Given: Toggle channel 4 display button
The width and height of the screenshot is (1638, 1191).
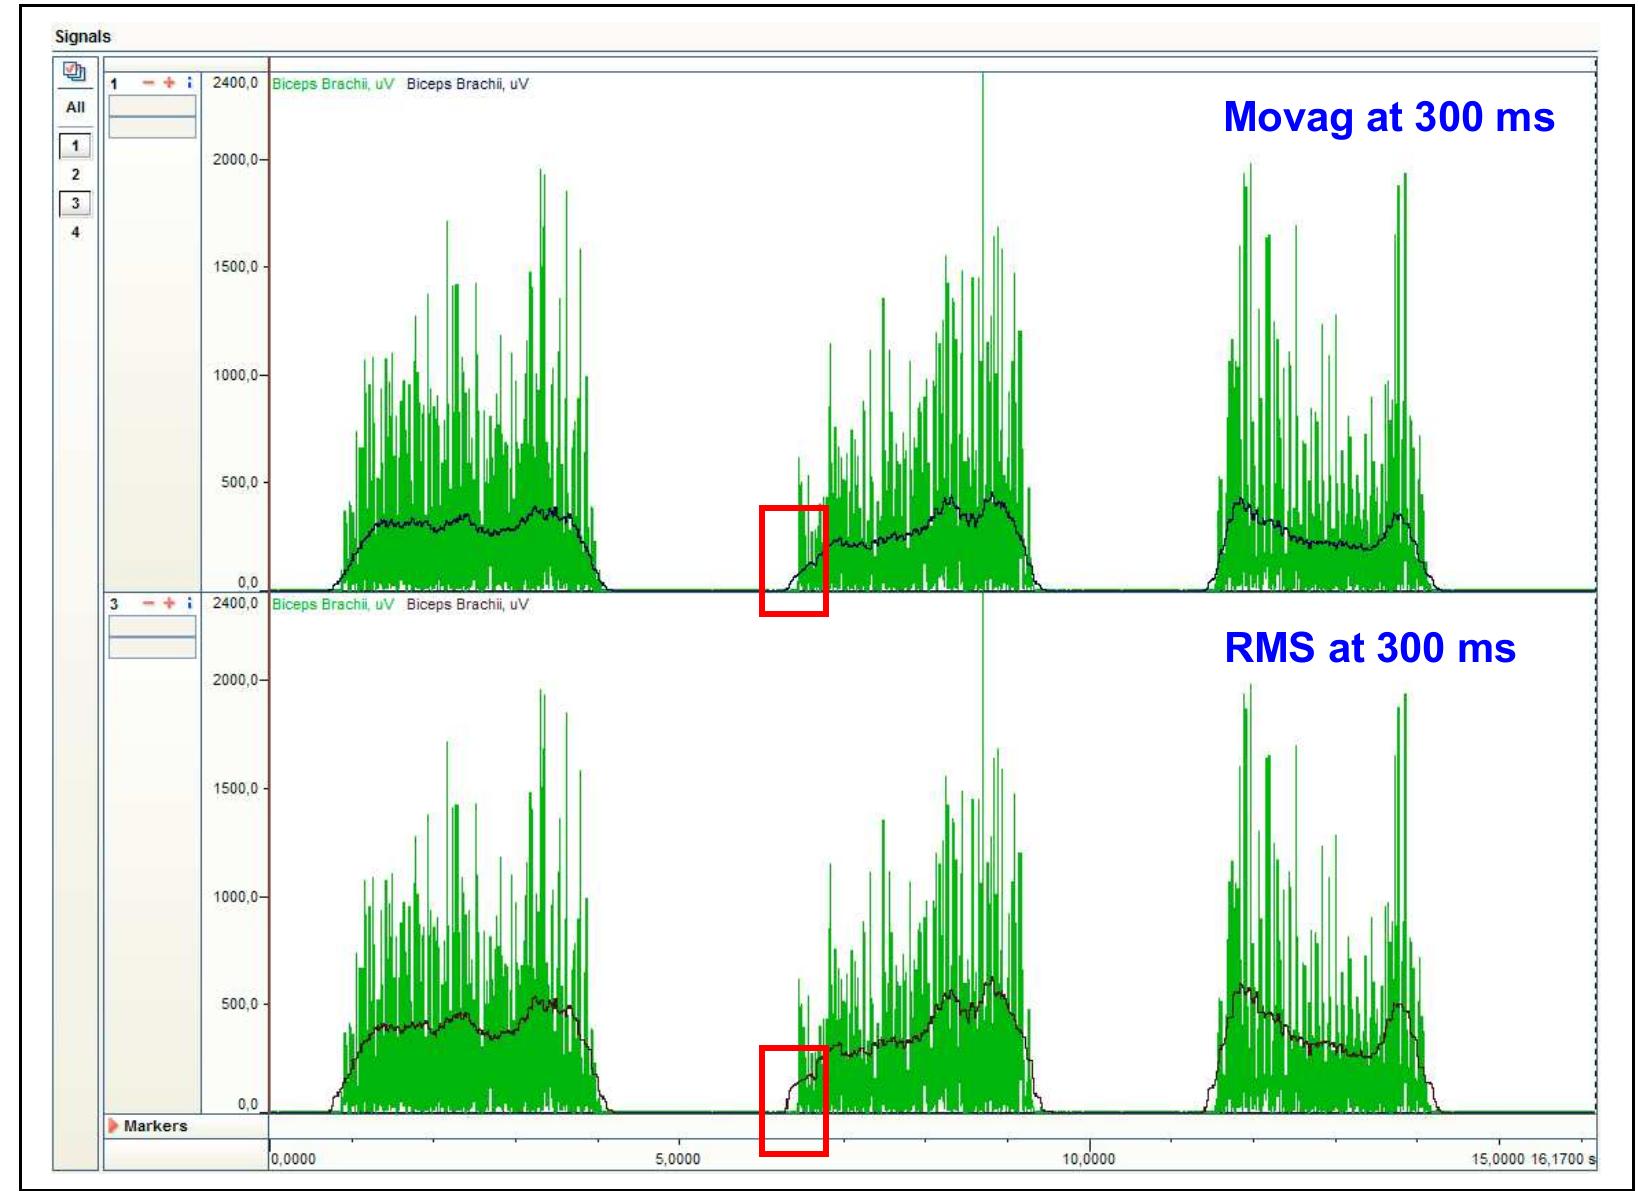Looking at the screenshot, I should (x=75, y=232).
